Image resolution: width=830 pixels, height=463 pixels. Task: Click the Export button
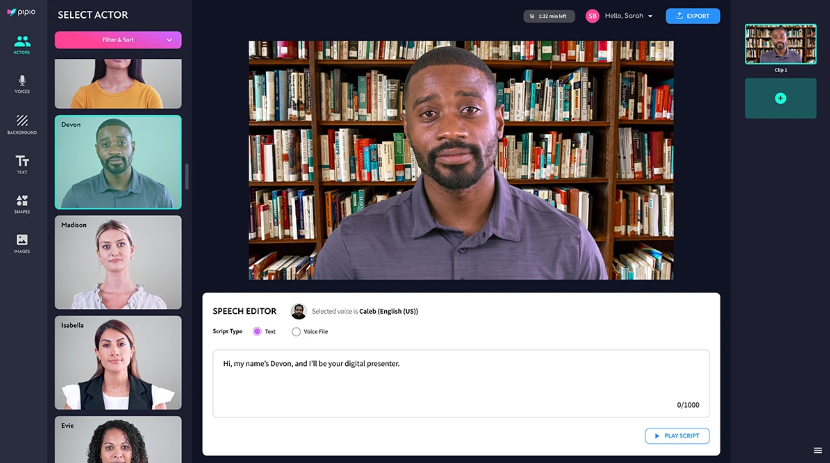692,16
